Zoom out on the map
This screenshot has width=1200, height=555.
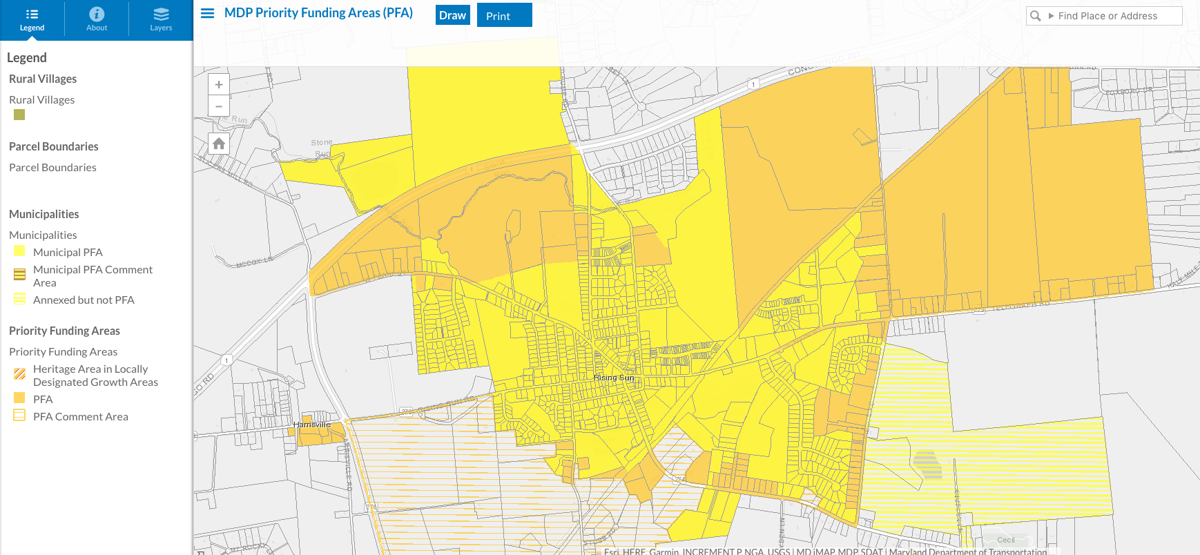point(219,106)
